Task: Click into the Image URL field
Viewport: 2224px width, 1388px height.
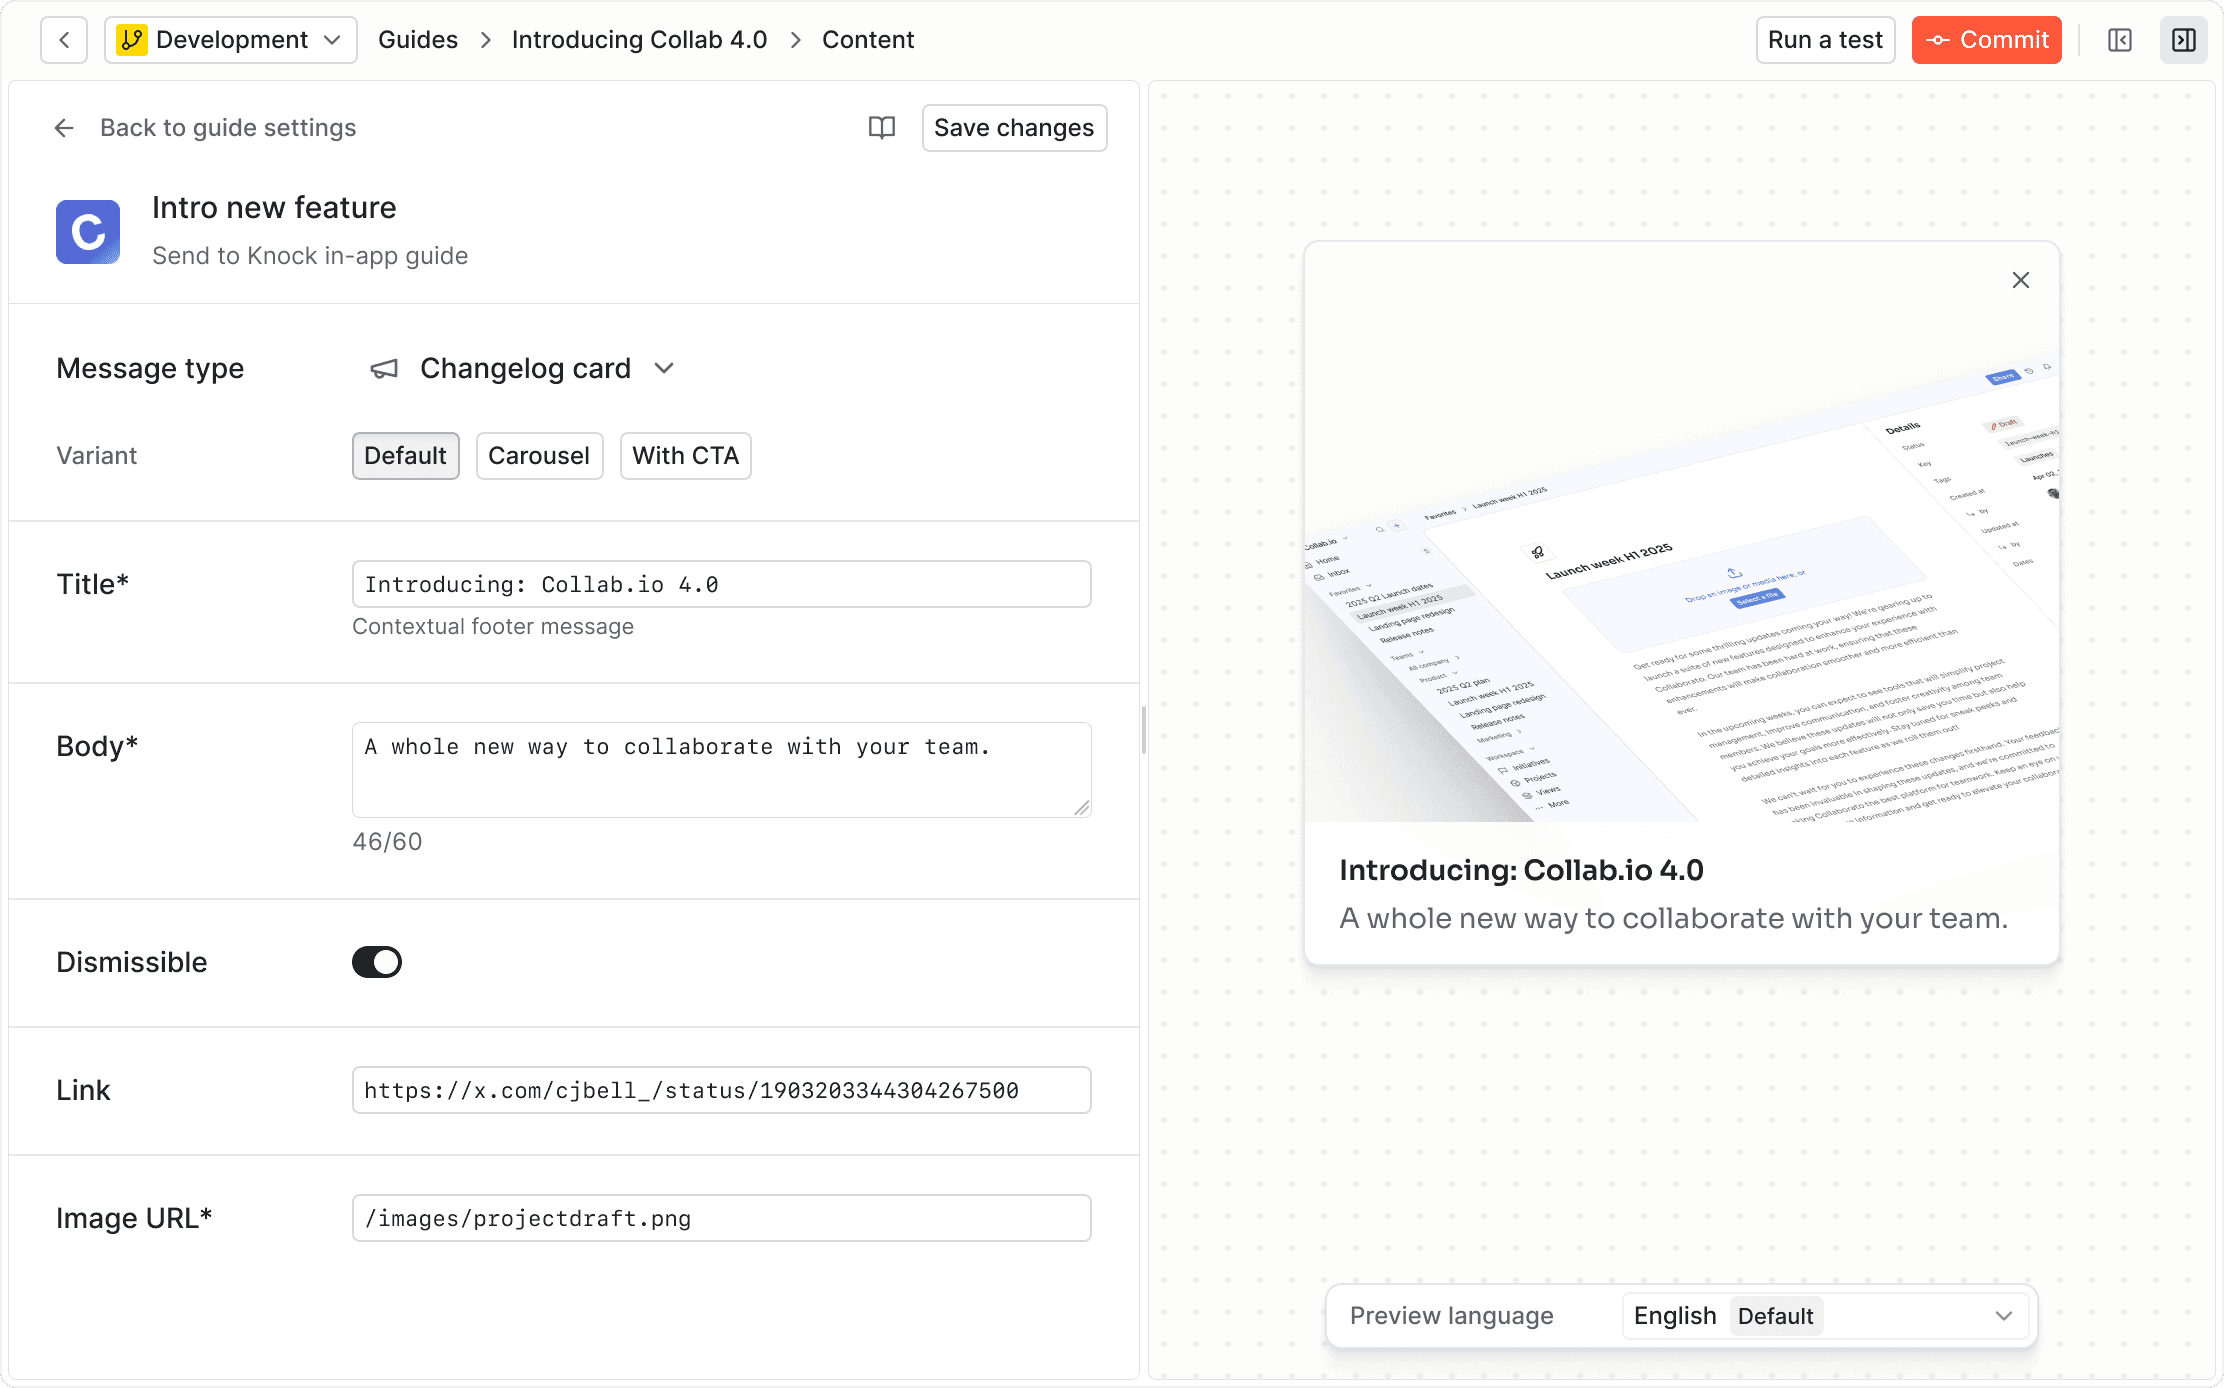Action: (x=721, y=1218)
